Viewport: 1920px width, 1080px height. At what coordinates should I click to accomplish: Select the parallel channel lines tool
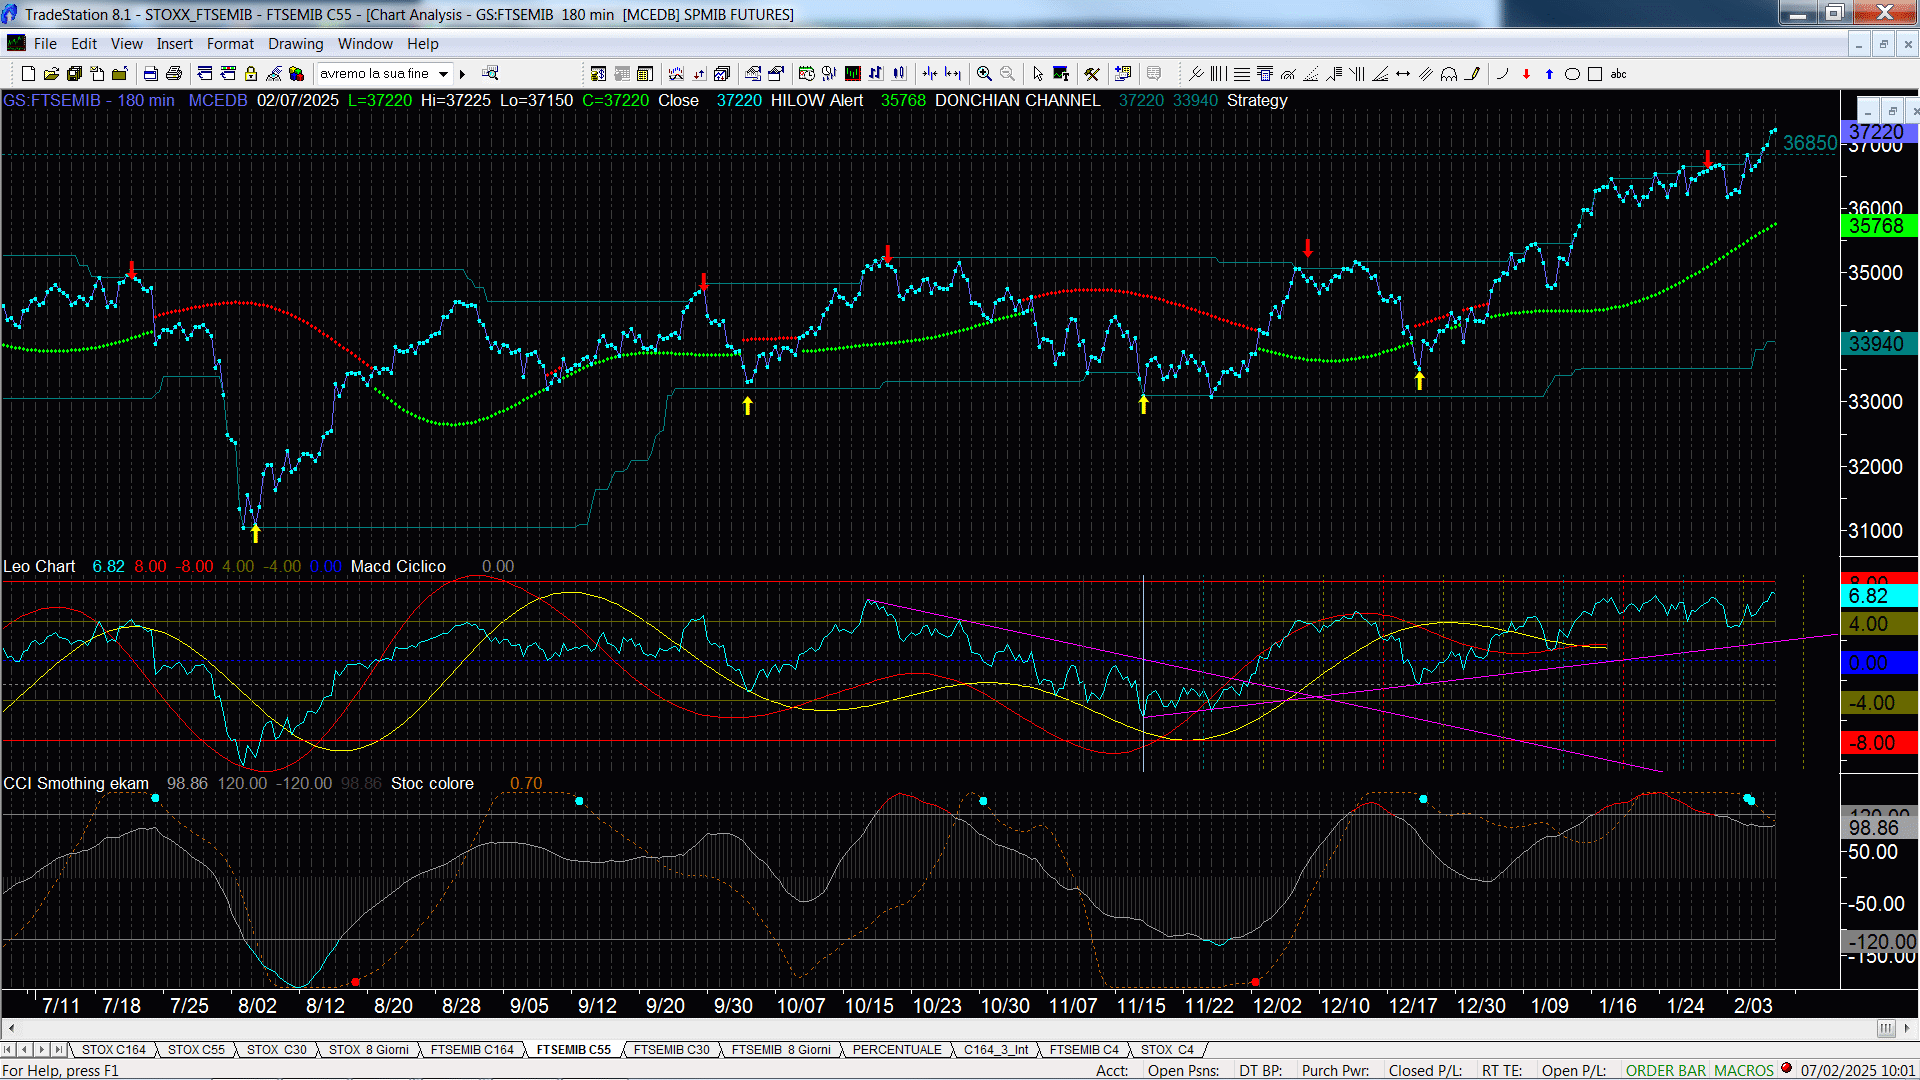pyautogui.click(x=1426, y=74)
